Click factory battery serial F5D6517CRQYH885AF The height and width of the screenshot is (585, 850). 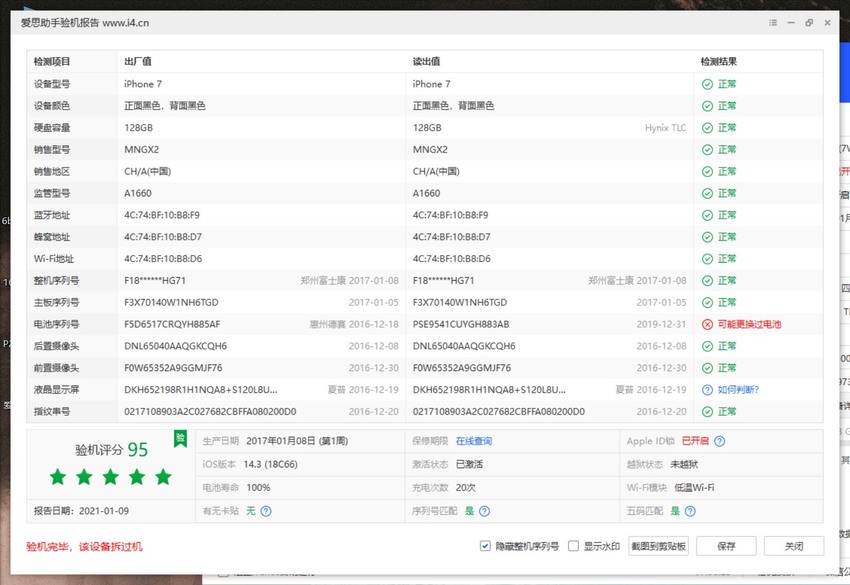pos(172,324)
